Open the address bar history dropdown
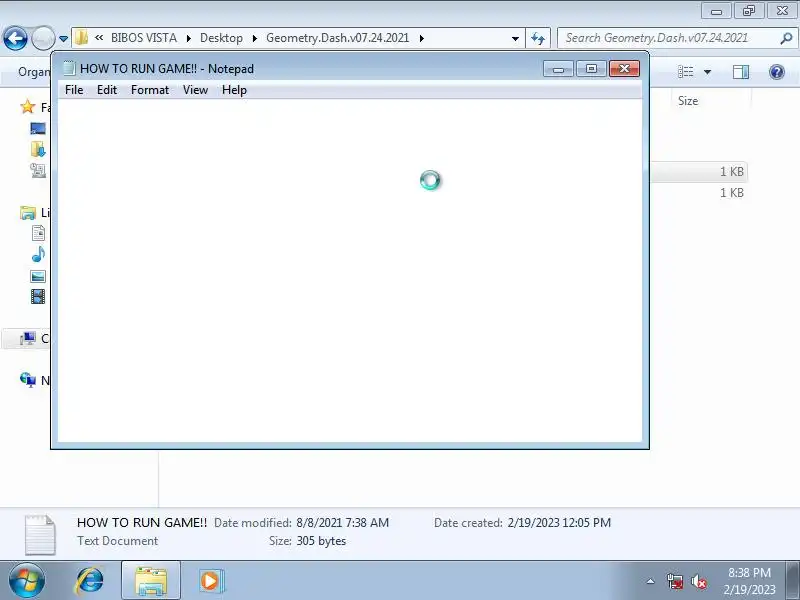 (515, 38)
